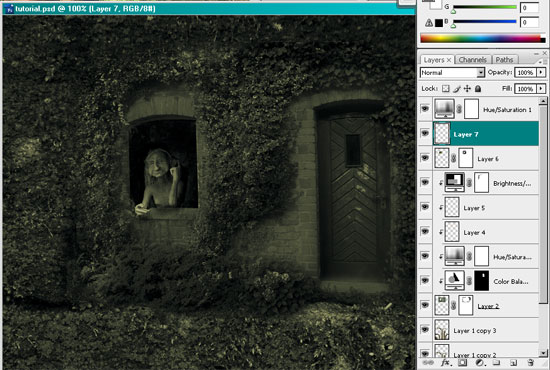
Task: Select Layer 6 name
Action: click(488, 159)
